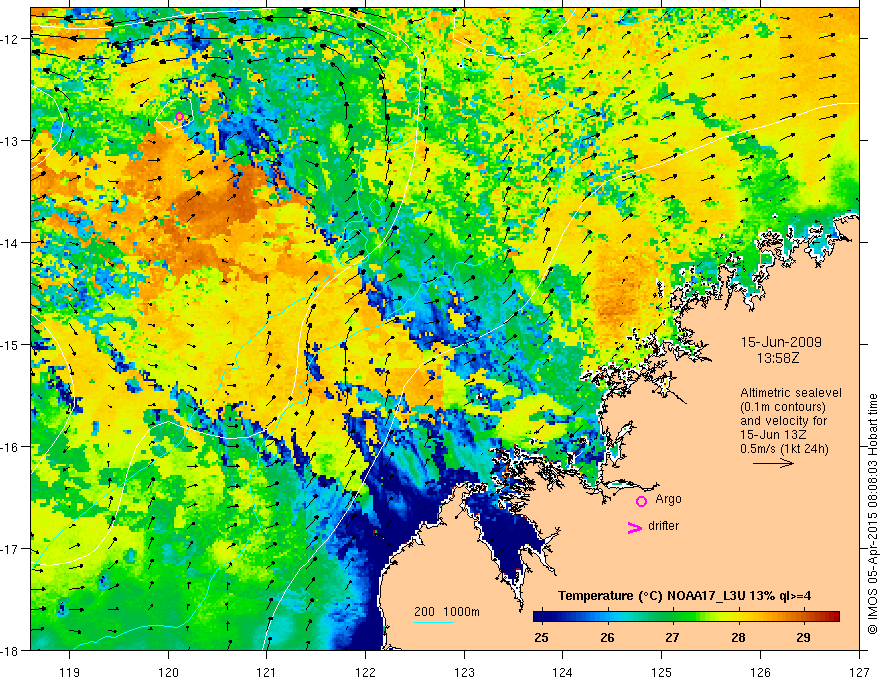This screenshot has width=880, height=680.
Task: Click the text Altimetric sealevel
Action: coord(791,393)
